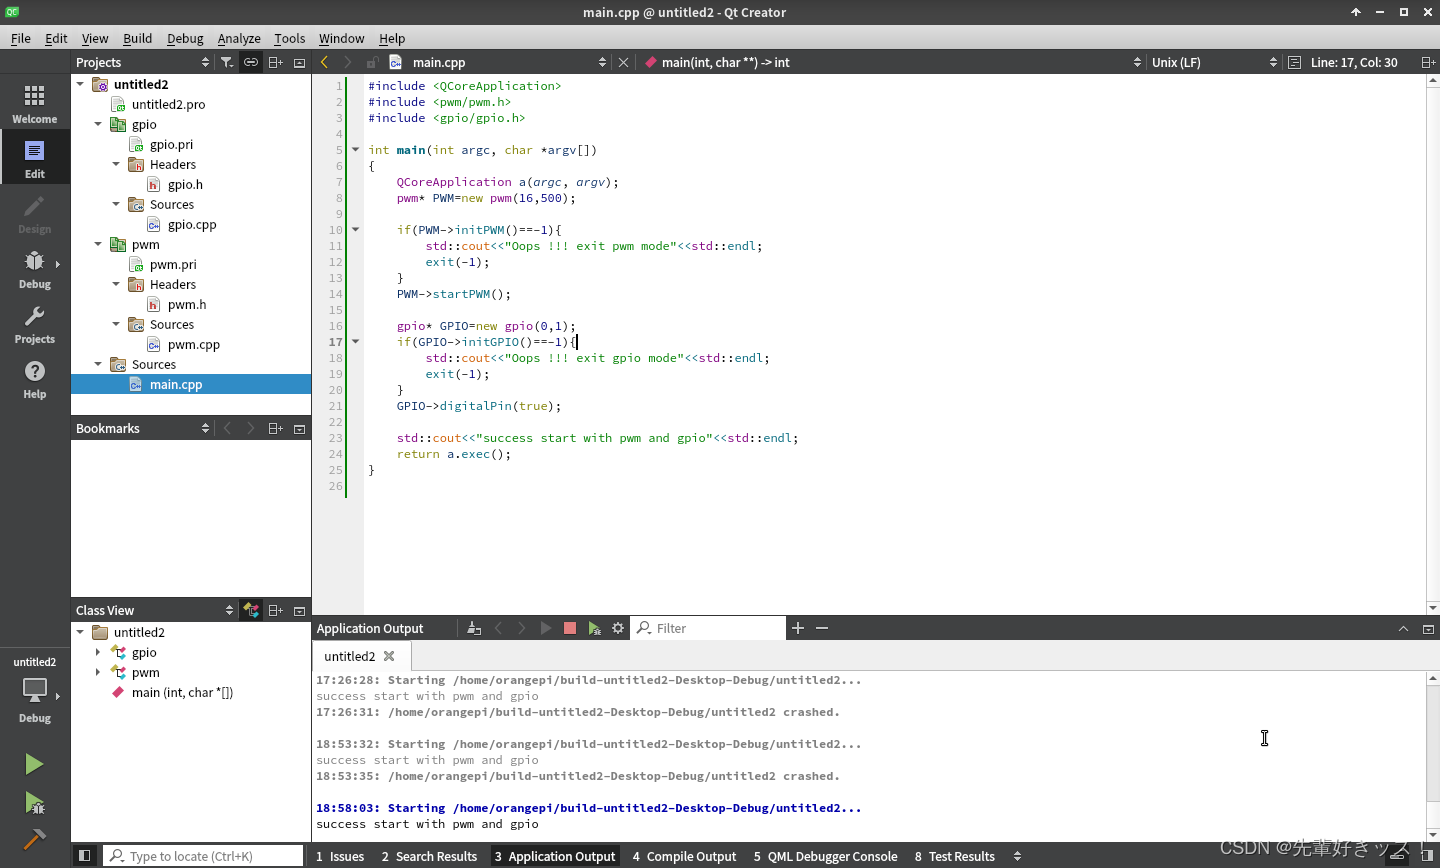
Task: Zoom in the Application Output text
Action: 798,628
